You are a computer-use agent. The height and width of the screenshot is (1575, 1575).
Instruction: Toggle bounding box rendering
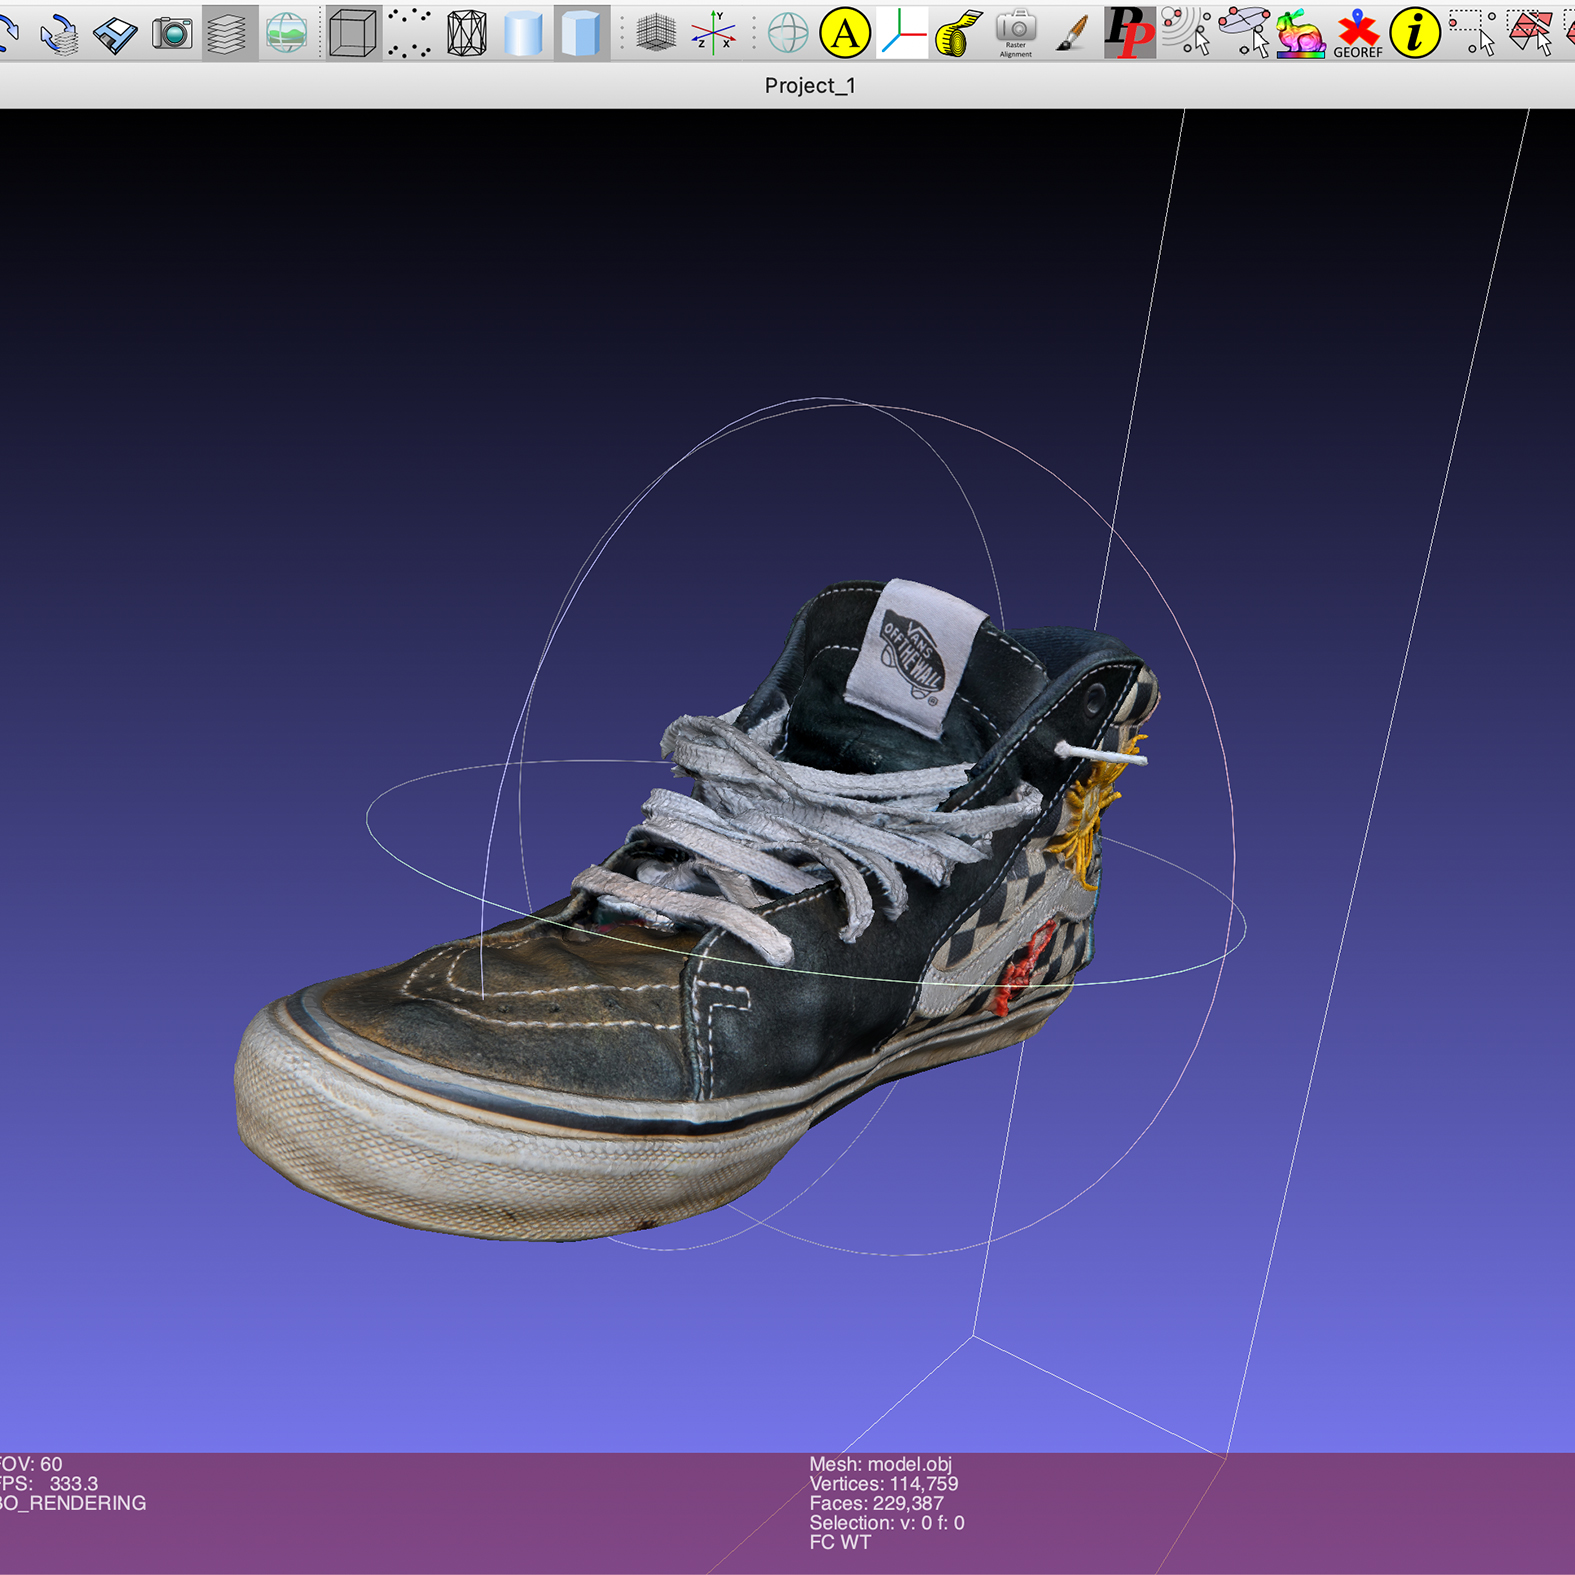(352, 33)
